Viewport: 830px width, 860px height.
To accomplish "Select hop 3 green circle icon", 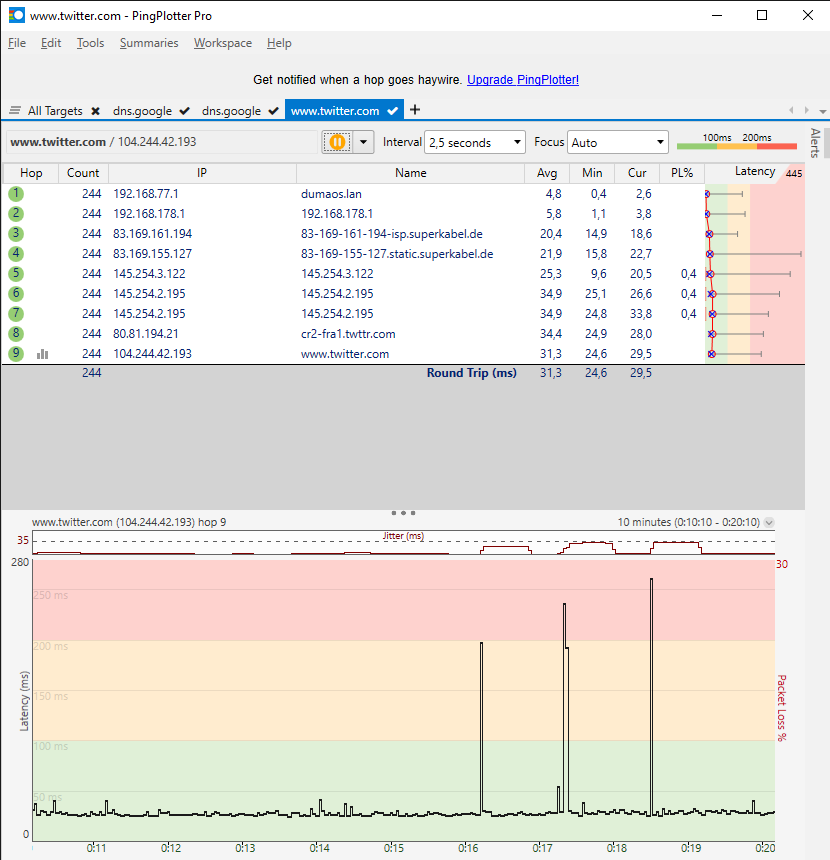I will pyautogui.click(x=16, y=234).
